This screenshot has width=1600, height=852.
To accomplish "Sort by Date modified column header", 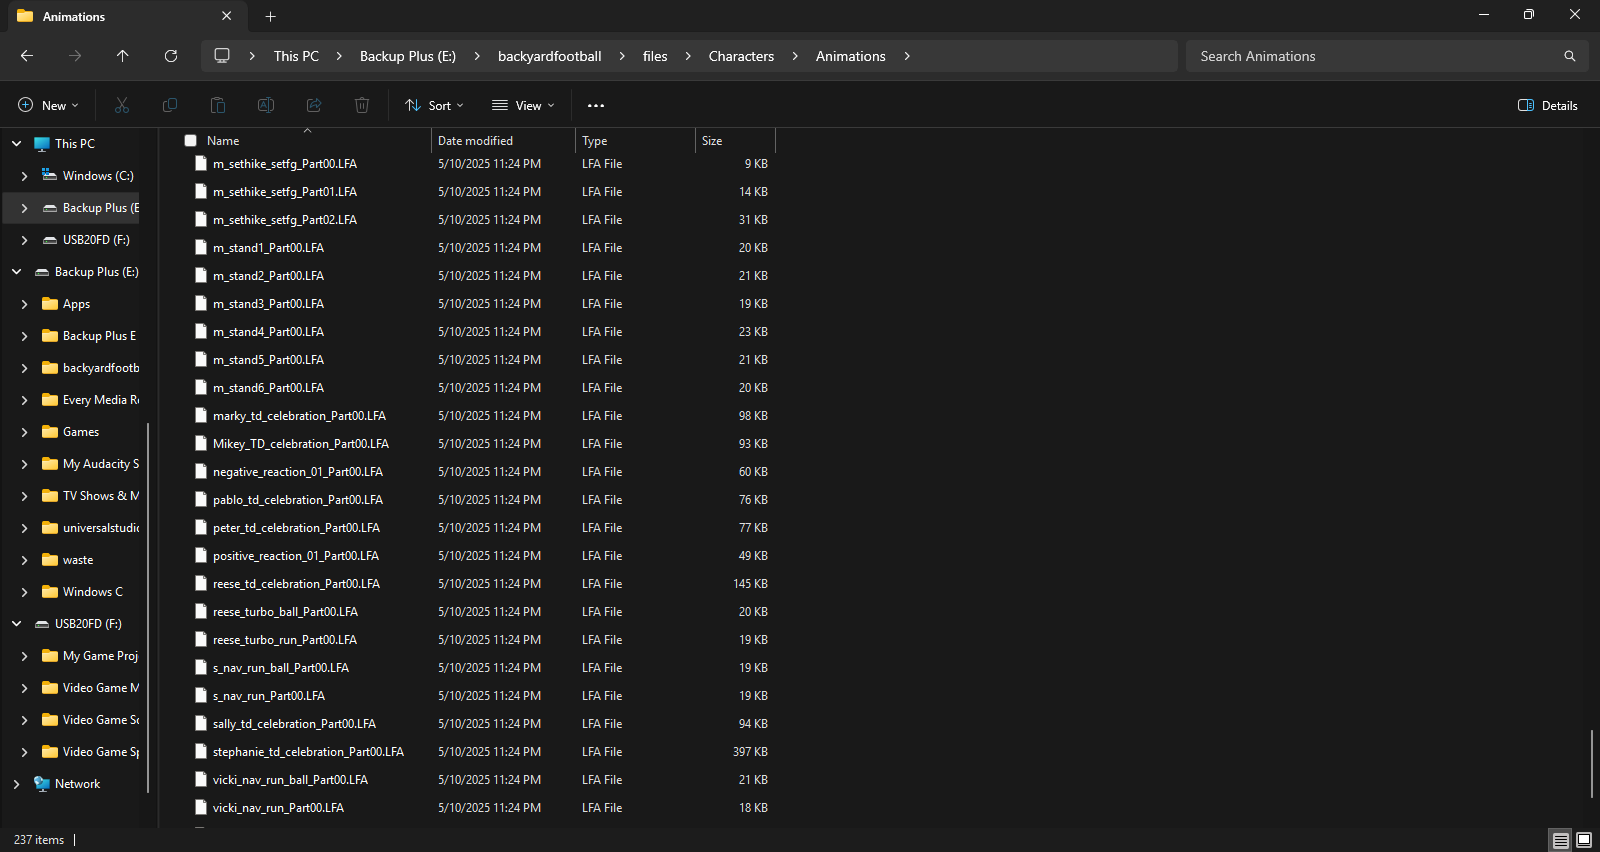I will 503,141.
